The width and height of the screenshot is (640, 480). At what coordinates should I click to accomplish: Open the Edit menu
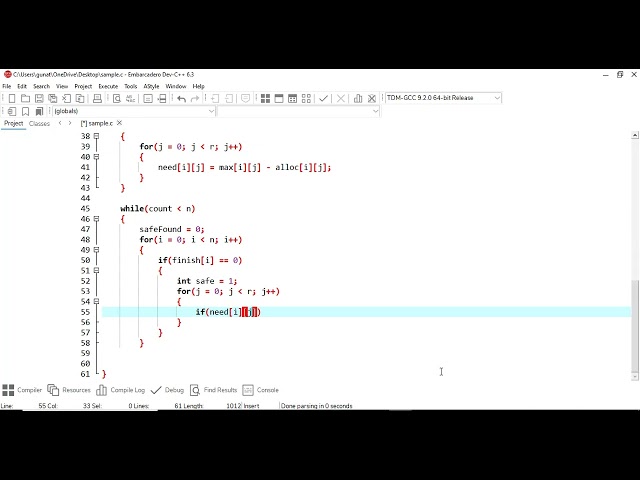click(x=22, y=87)
